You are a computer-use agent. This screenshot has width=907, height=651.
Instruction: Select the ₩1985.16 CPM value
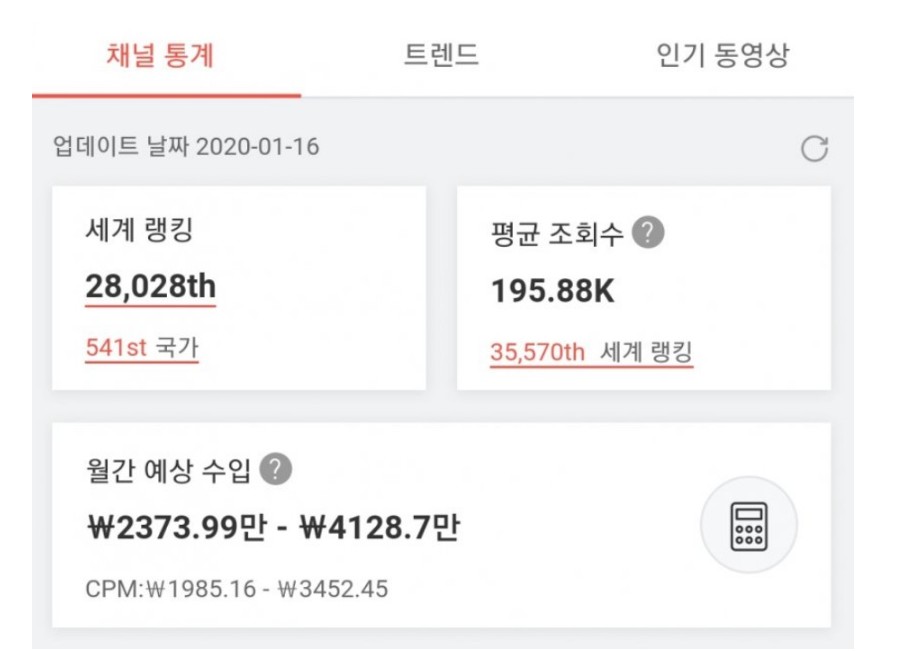coord(201,588)
